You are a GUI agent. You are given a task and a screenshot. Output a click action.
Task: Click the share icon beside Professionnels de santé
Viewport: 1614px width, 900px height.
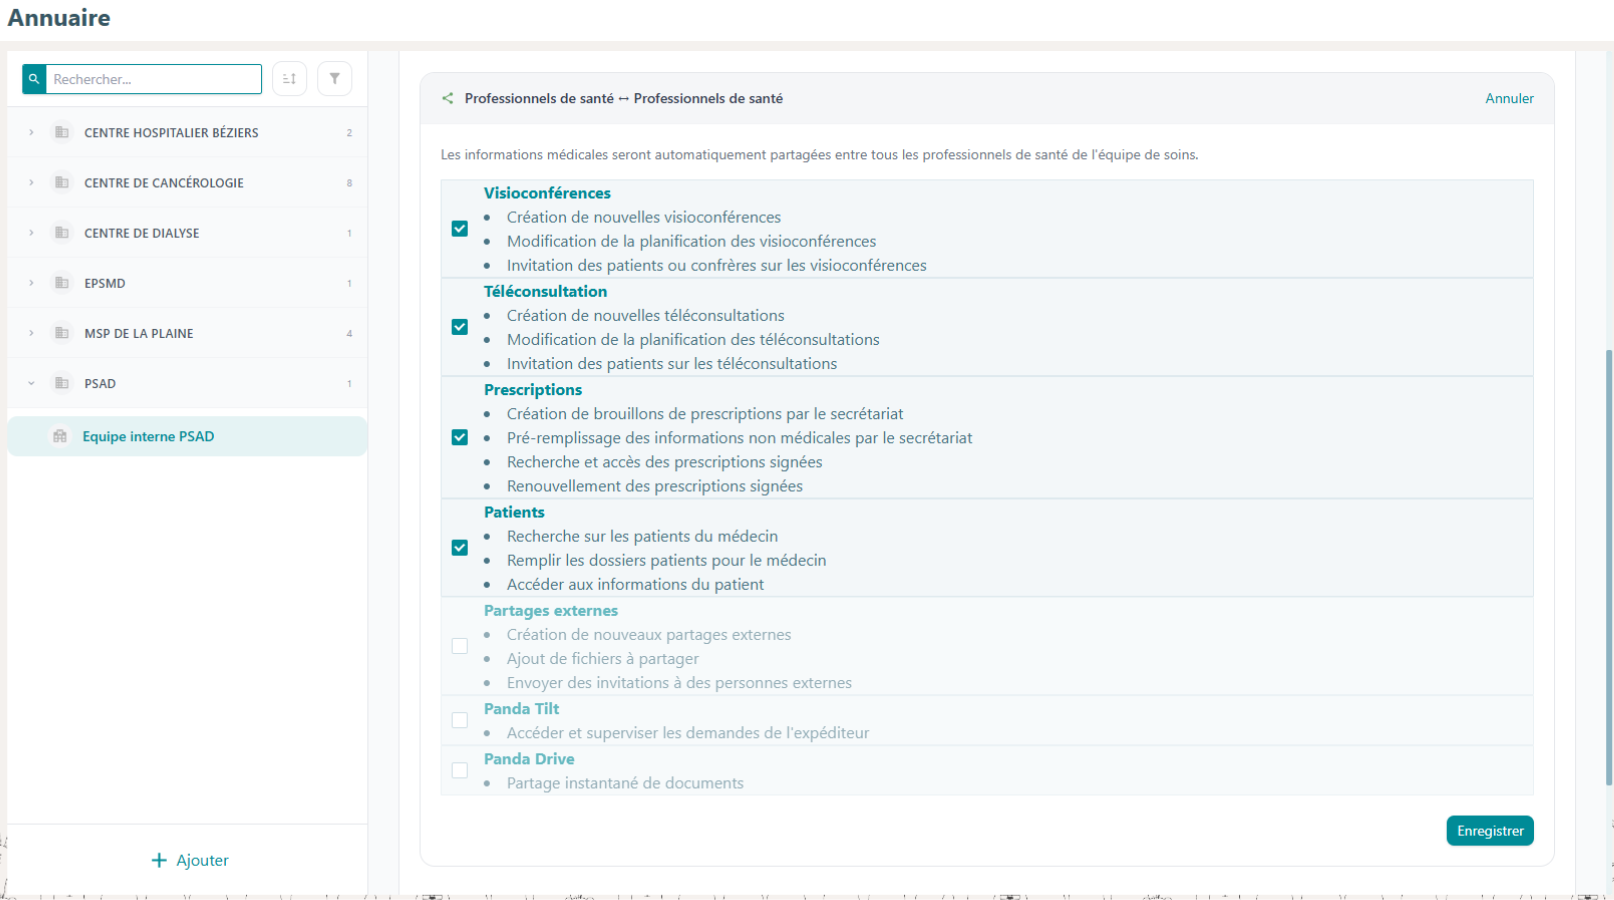point(448,98)
